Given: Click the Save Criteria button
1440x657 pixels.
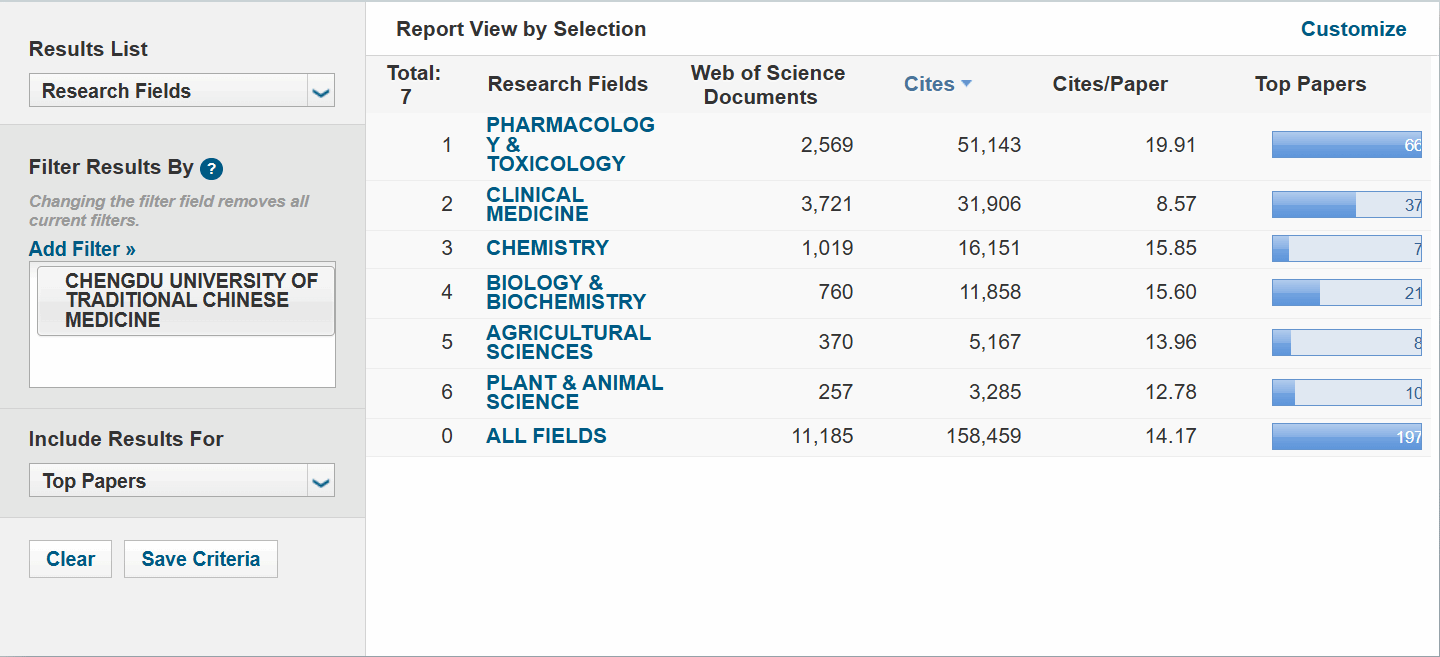Looking at the screenshot, I should [x=200, y=559].
